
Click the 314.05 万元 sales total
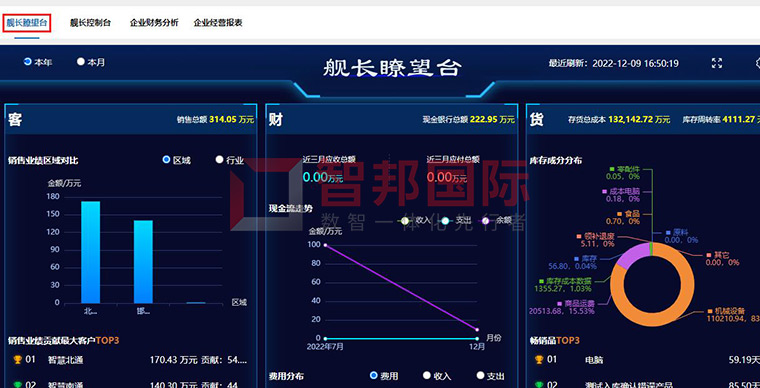pos(232,120)
